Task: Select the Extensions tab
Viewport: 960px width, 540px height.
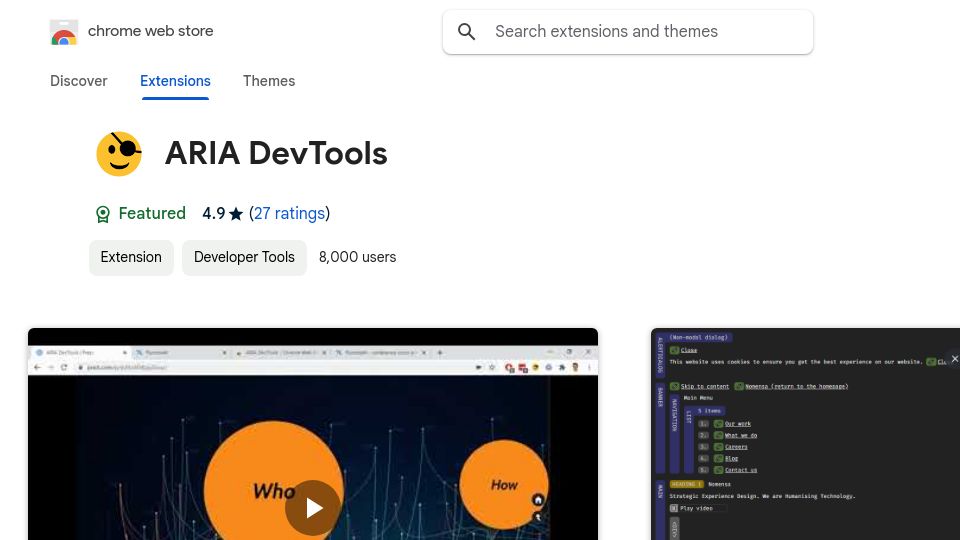Action: tap(175, 81)
